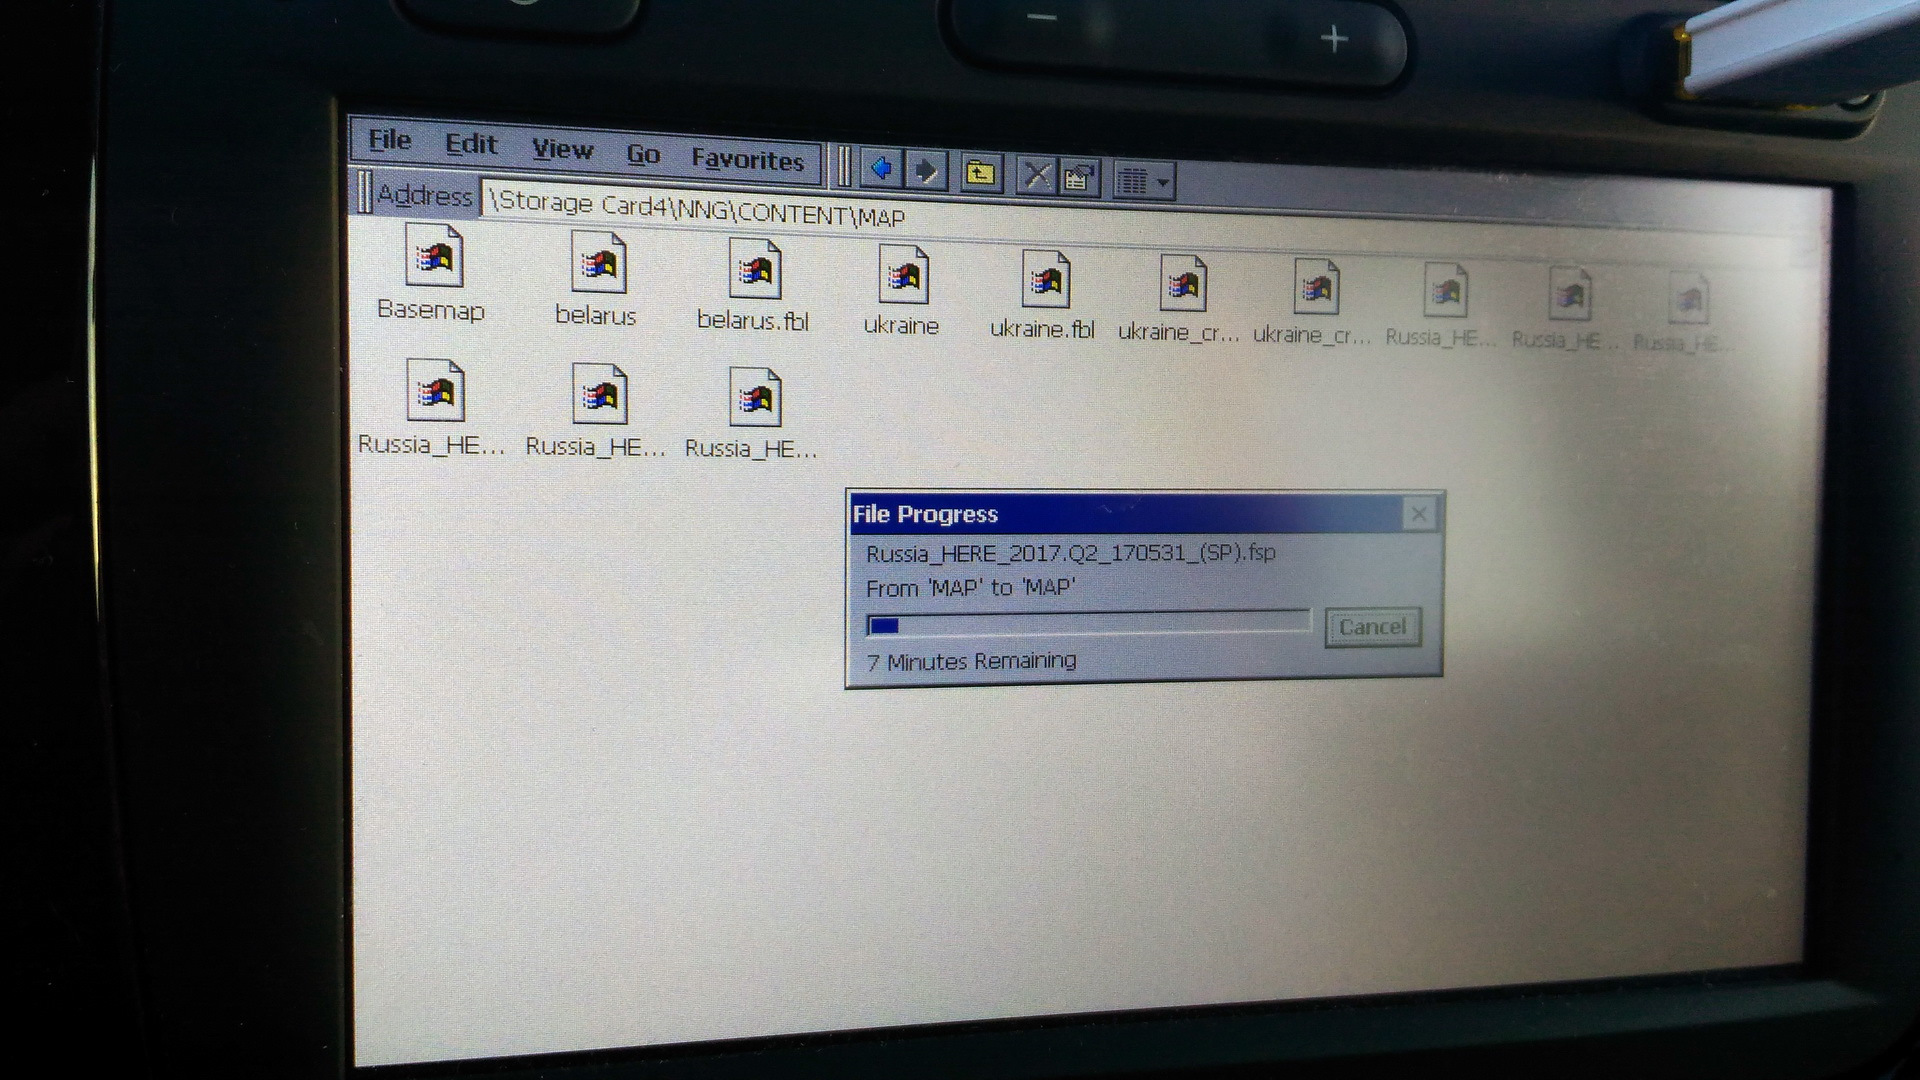Expand the Views dropdown arrow
Viewport: 1920px width, 1080px height.
coord(1162,183)
